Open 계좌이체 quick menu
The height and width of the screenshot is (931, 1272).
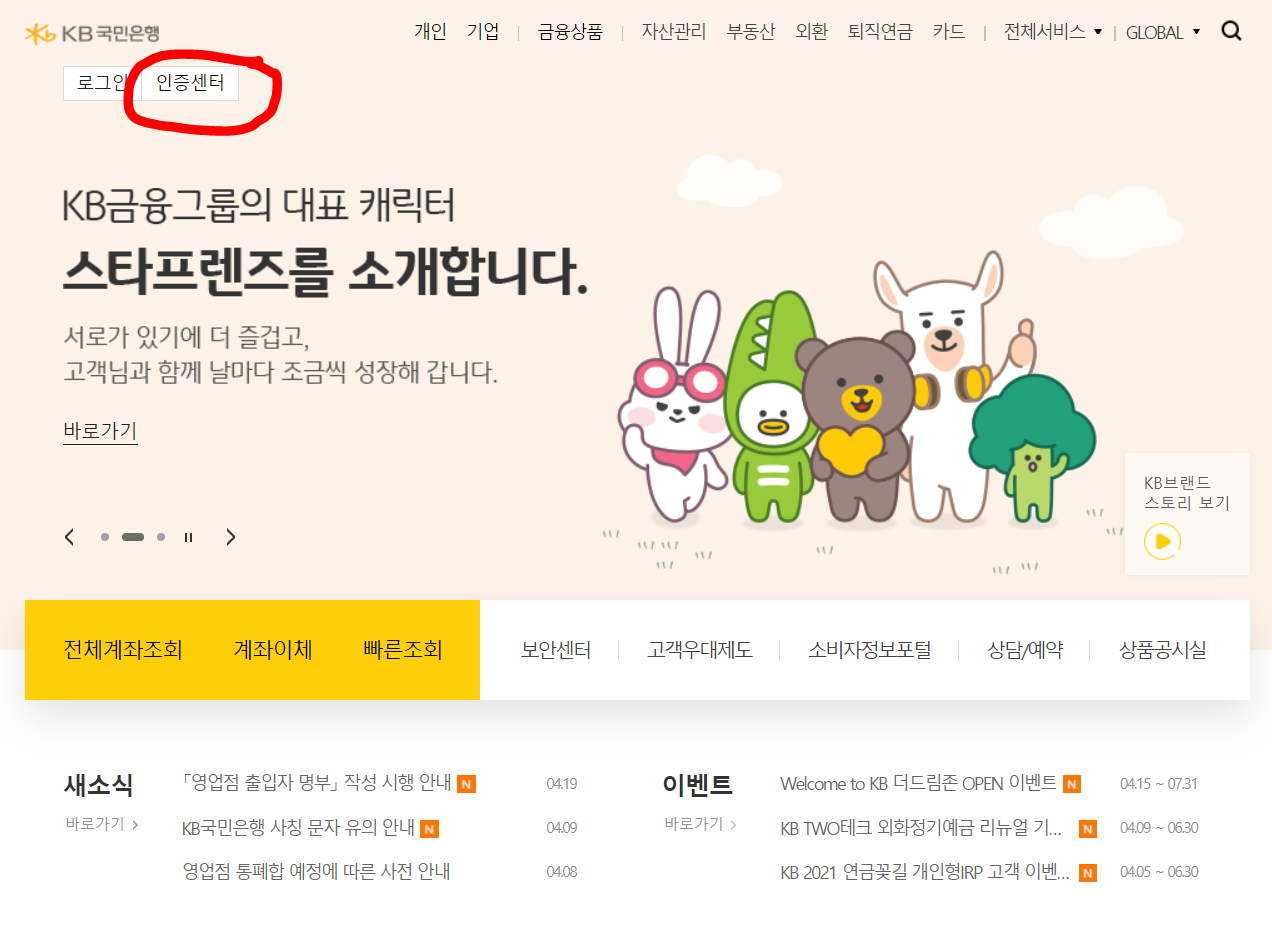(273, 650)
